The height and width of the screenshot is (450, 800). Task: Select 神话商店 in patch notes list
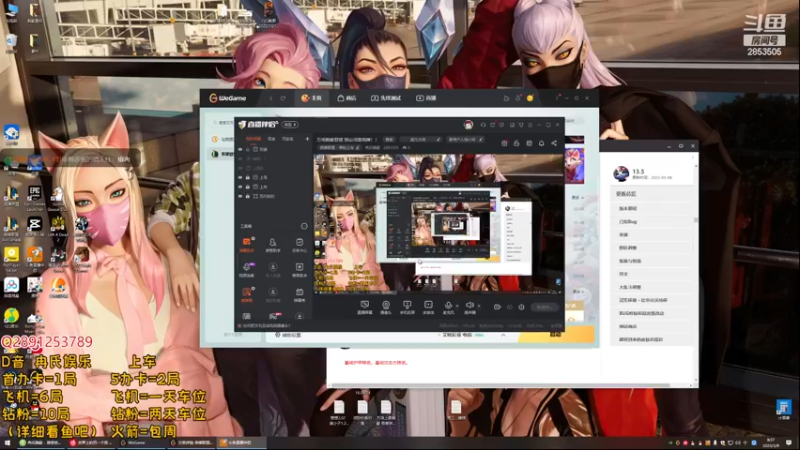pyautogui.click(x=628, y=327)
